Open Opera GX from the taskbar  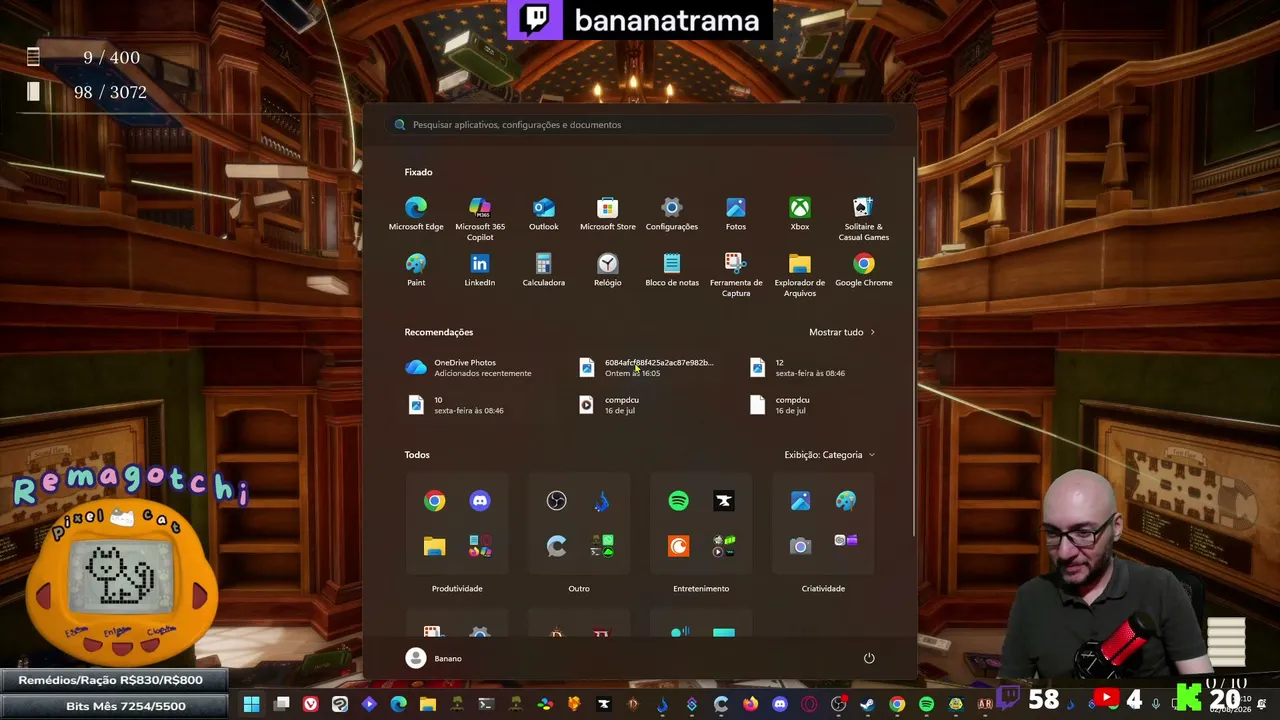click(x=809, y=704)
